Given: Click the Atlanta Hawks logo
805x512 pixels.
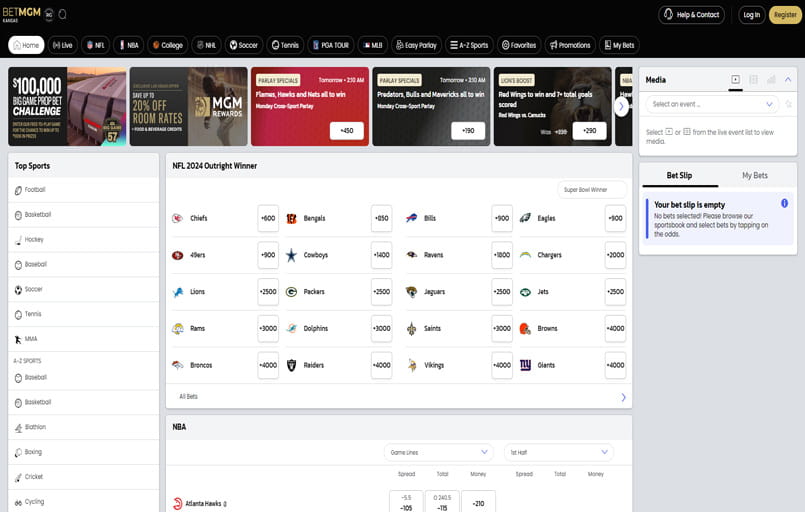Looking at the screenshot, I should [x=178, y=503].
